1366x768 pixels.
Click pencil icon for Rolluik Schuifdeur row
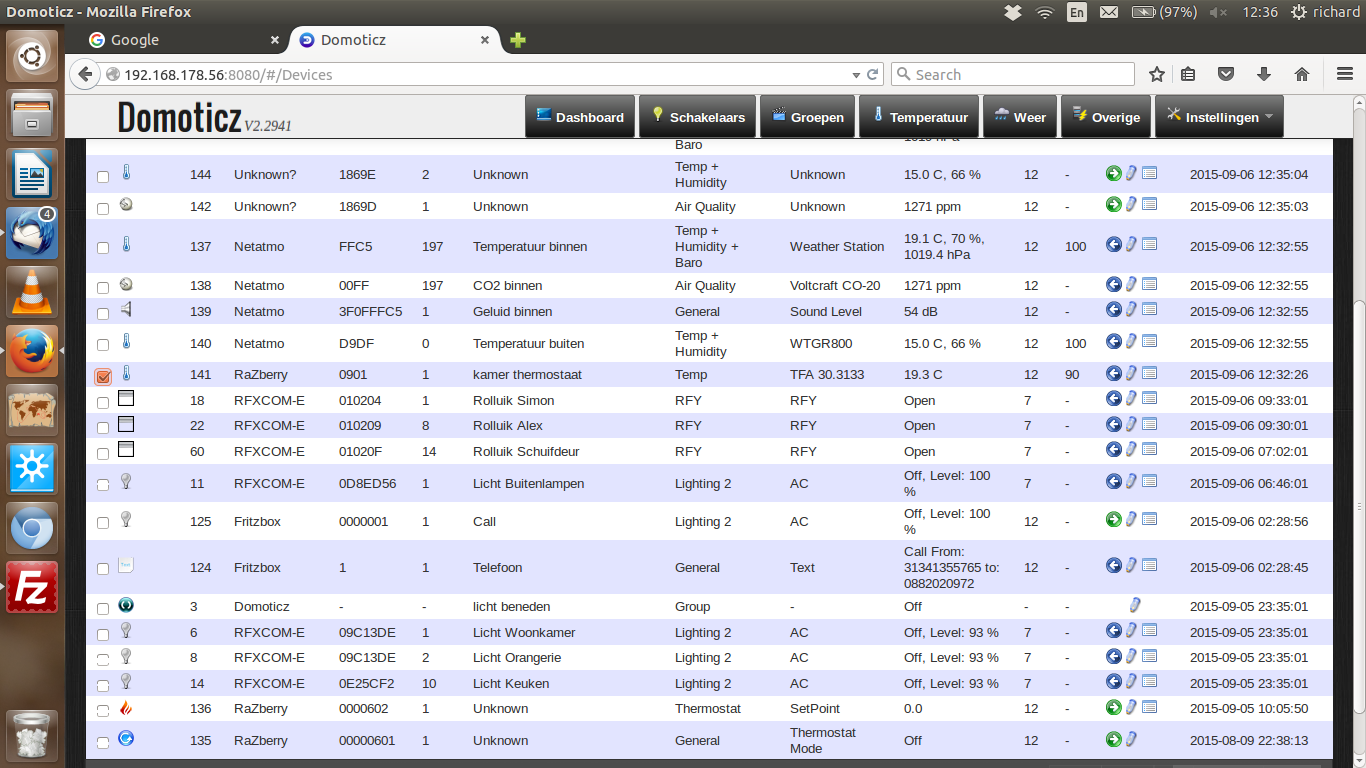click(x=1131, y=449)
